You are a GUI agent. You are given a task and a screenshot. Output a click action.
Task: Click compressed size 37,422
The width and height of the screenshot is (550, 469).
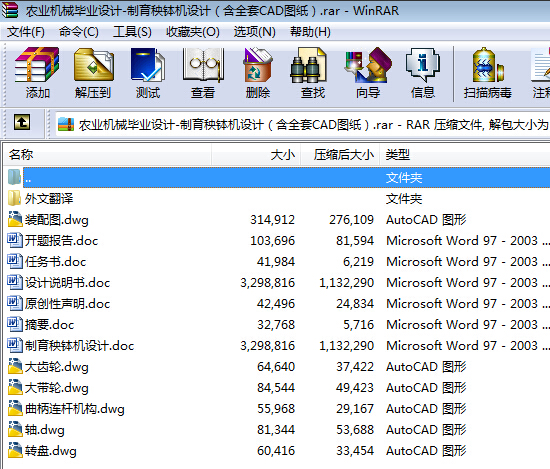point(355,367)
